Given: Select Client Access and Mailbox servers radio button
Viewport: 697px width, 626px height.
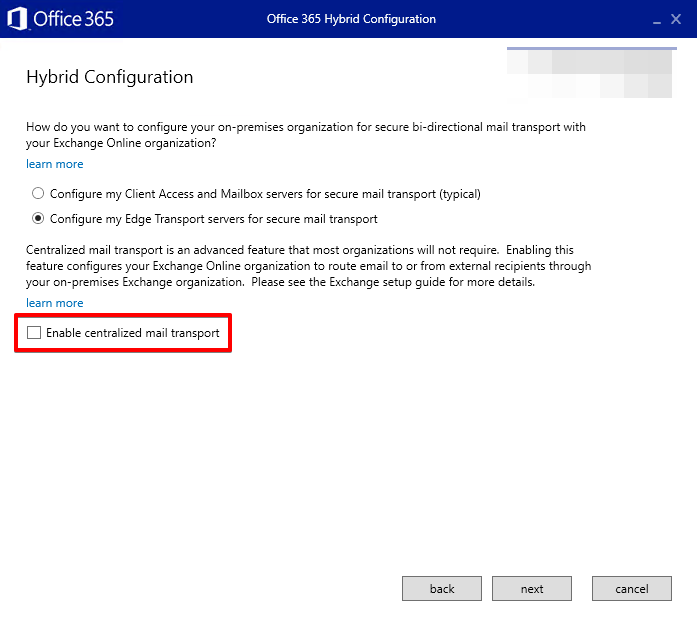Looking at the screenshot, I should click(38, 194).
